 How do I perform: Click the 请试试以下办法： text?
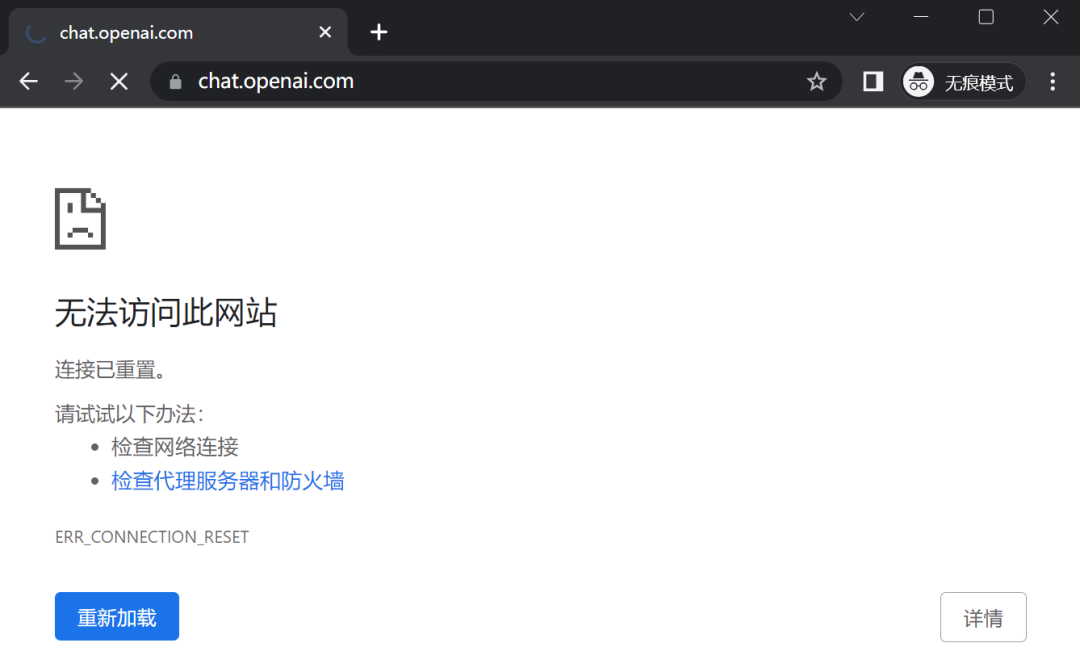129,414
